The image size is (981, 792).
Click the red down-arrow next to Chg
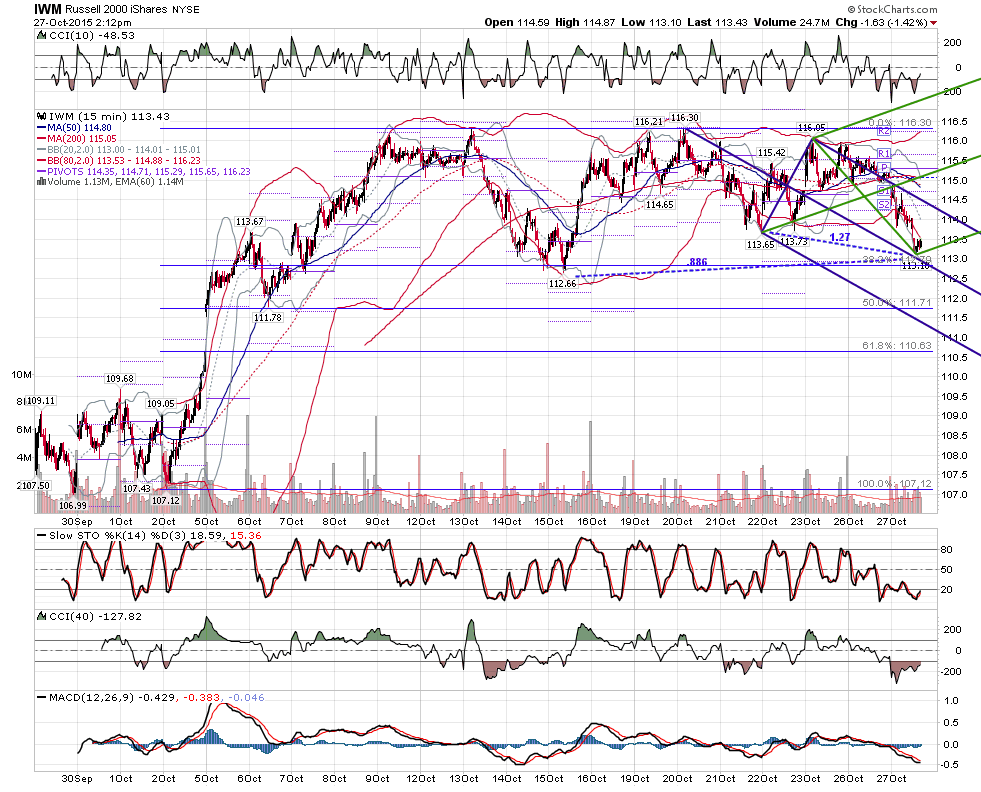pos(934,23)
